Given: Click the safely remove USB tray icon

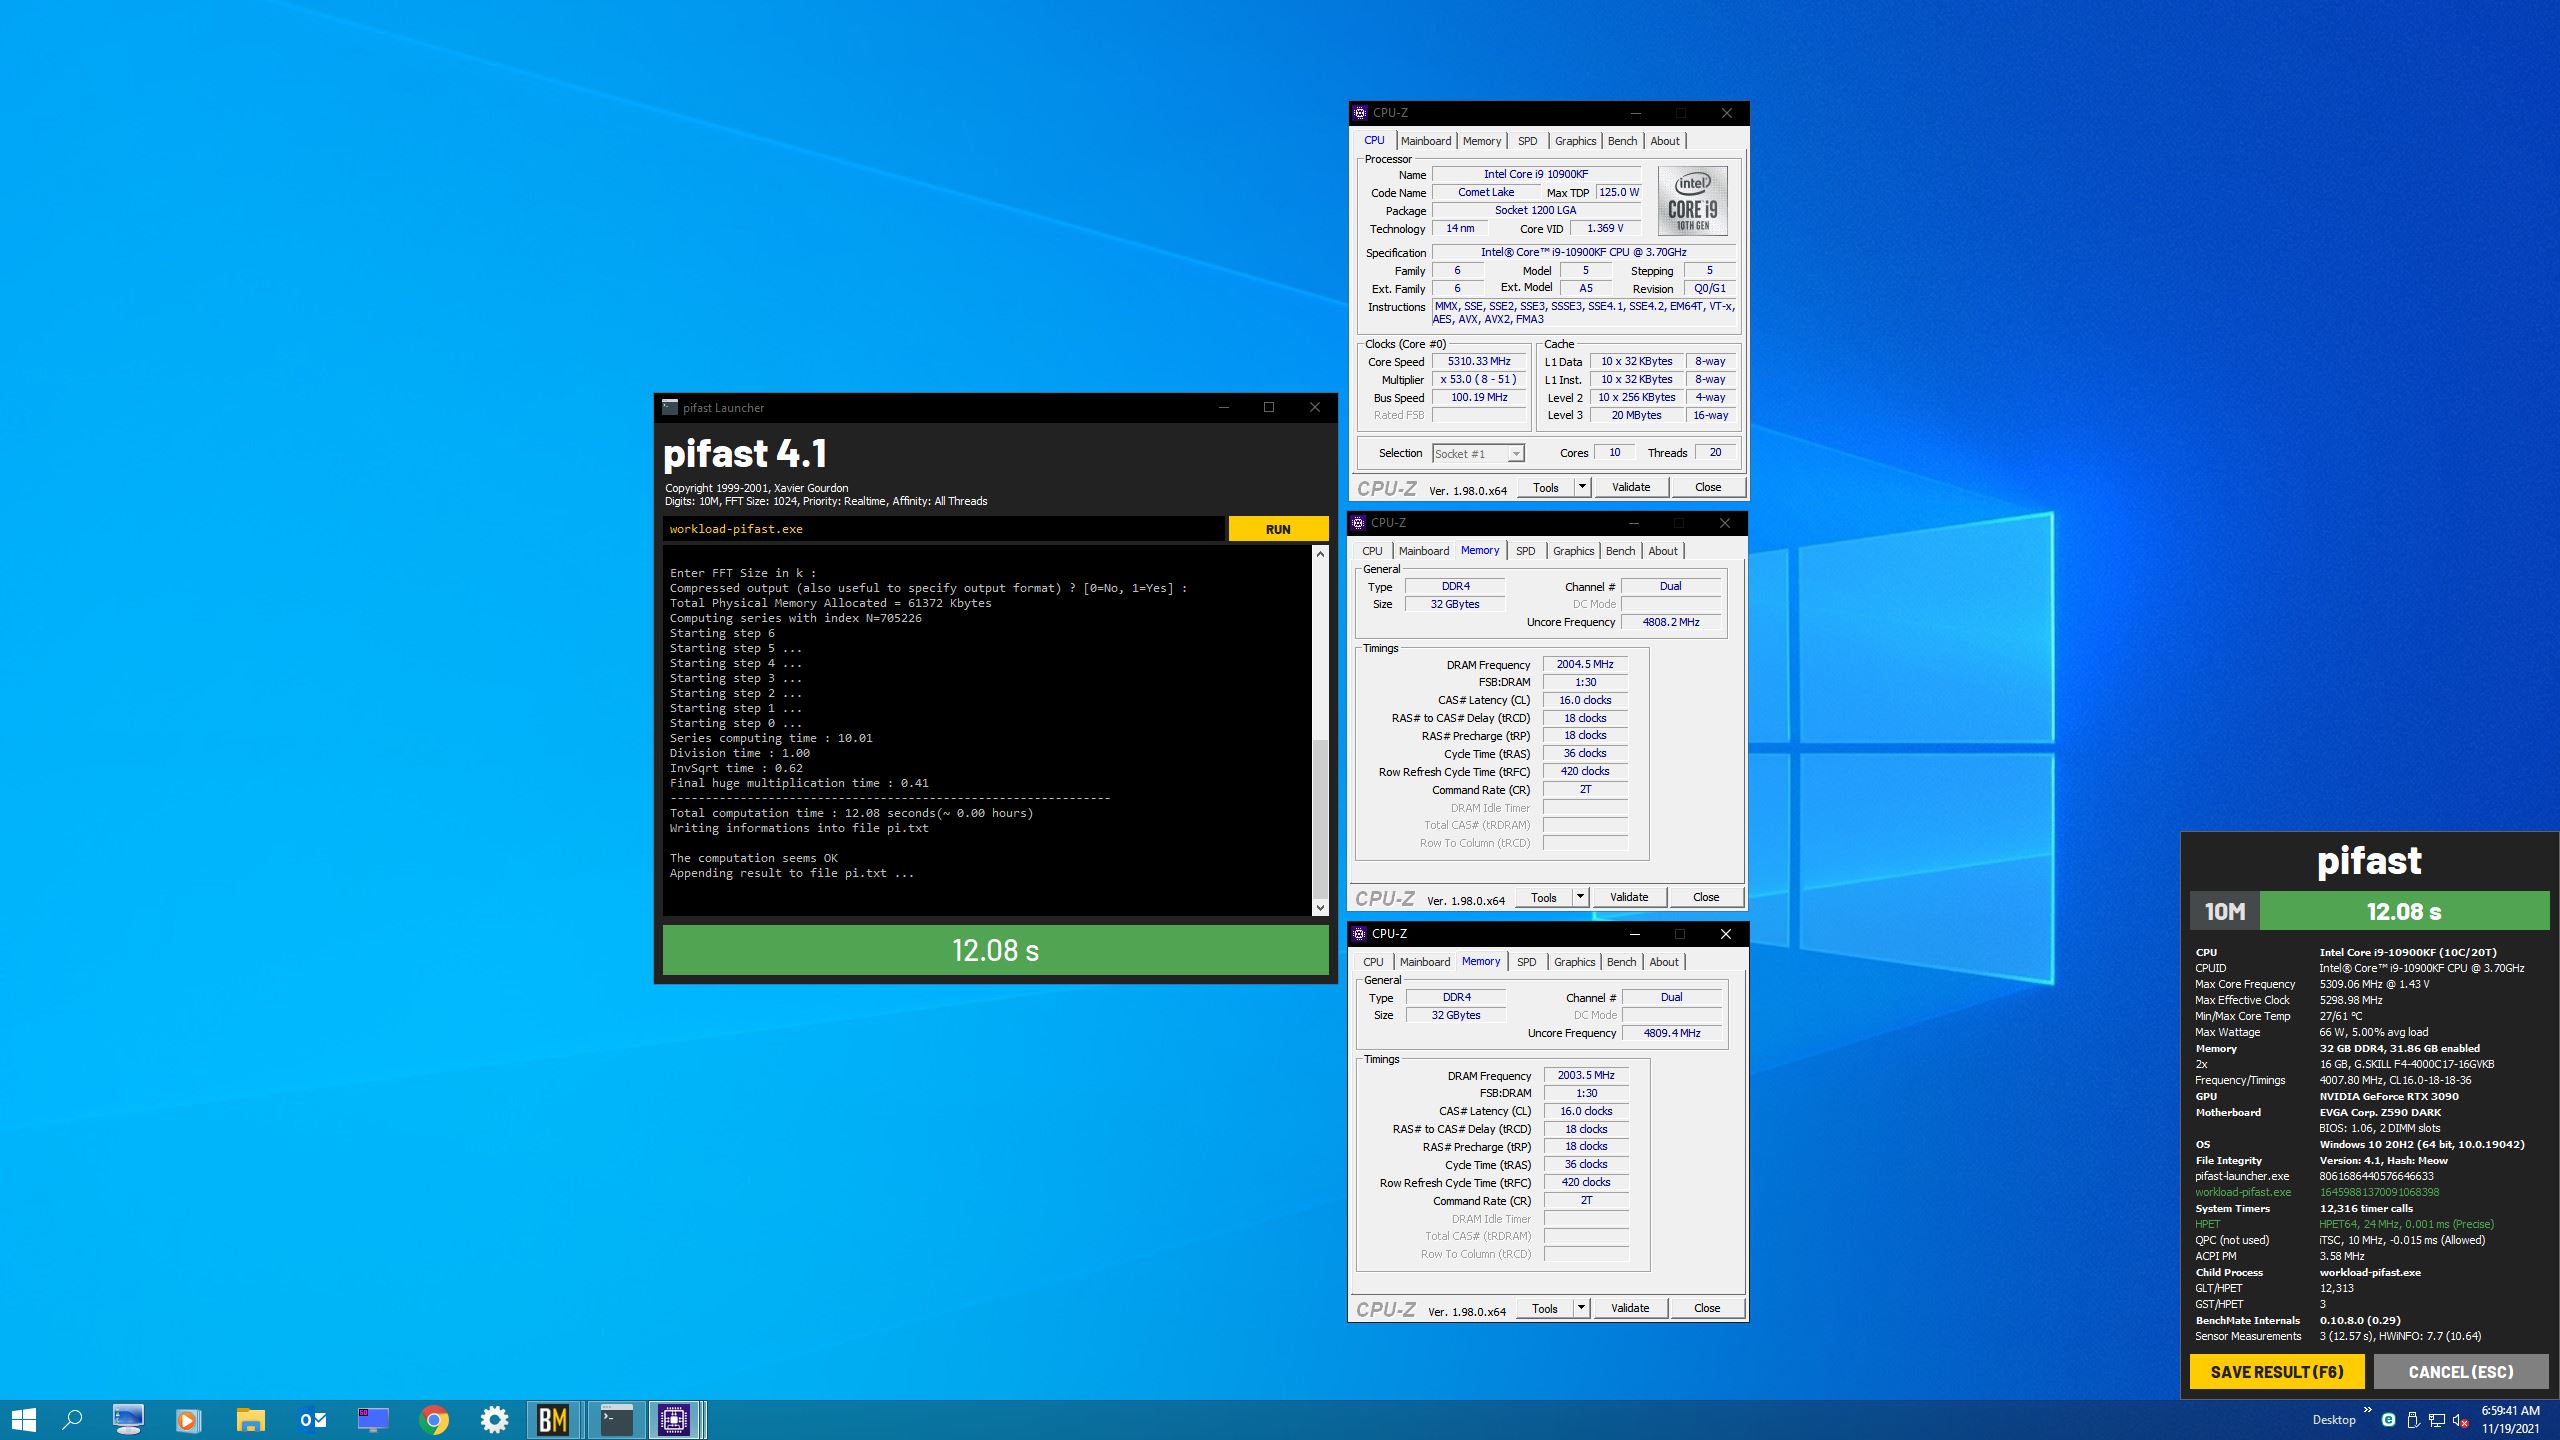Looking at the screenshot, I should pyautogui.click(x=2413, y=1420).
